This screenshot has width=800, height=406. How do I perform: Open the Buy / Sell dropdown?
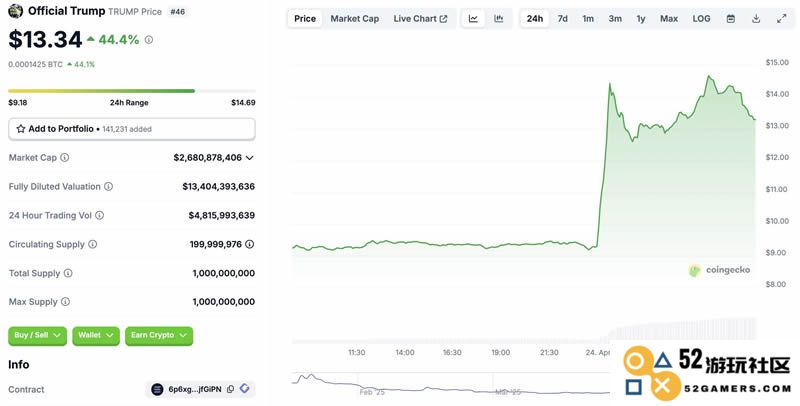coord(37,336)
